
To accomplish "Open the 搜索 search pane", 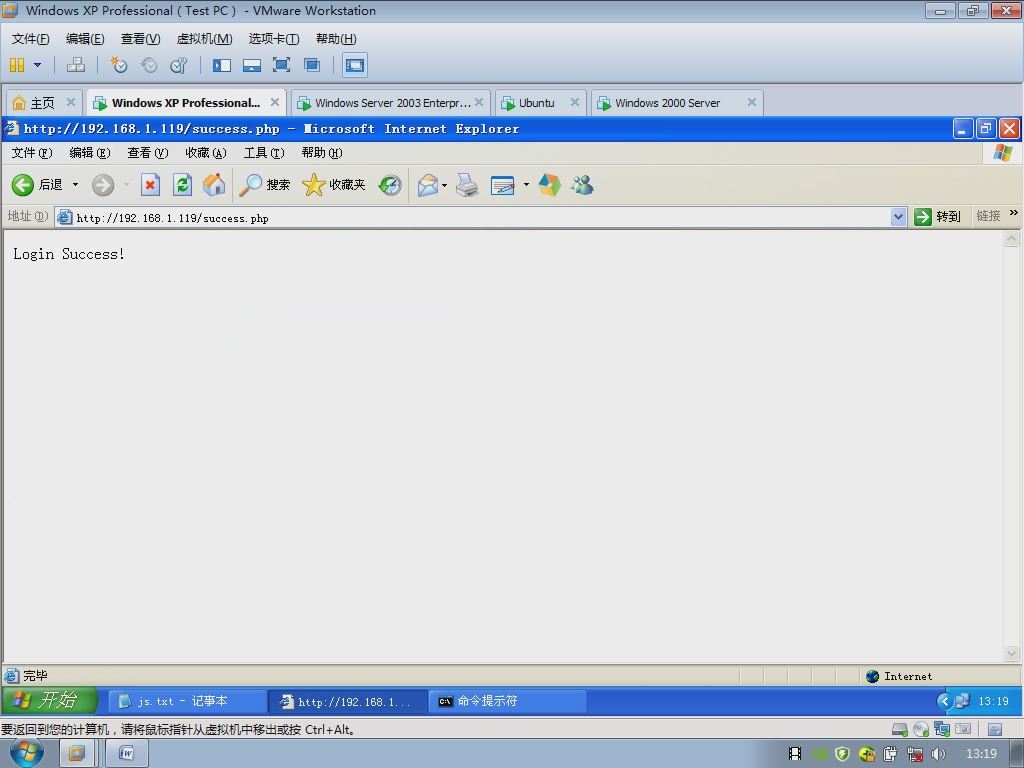I will tap(264, 185).
